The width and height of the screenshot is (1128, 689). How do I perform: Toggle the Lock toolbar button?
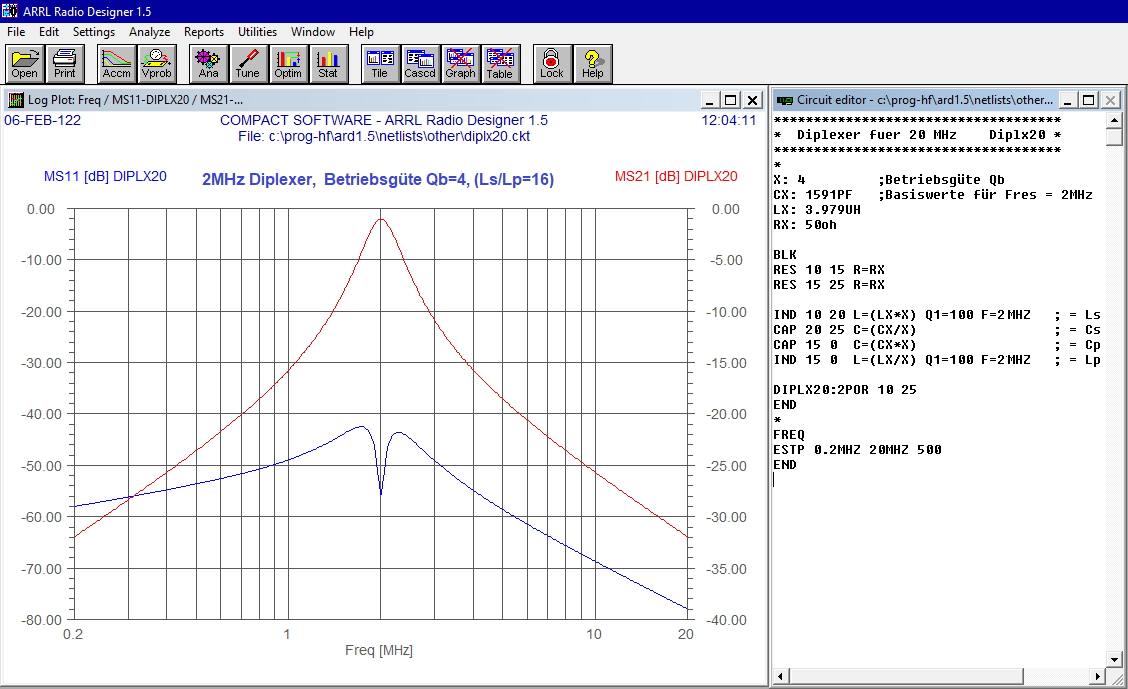[552, 63]
